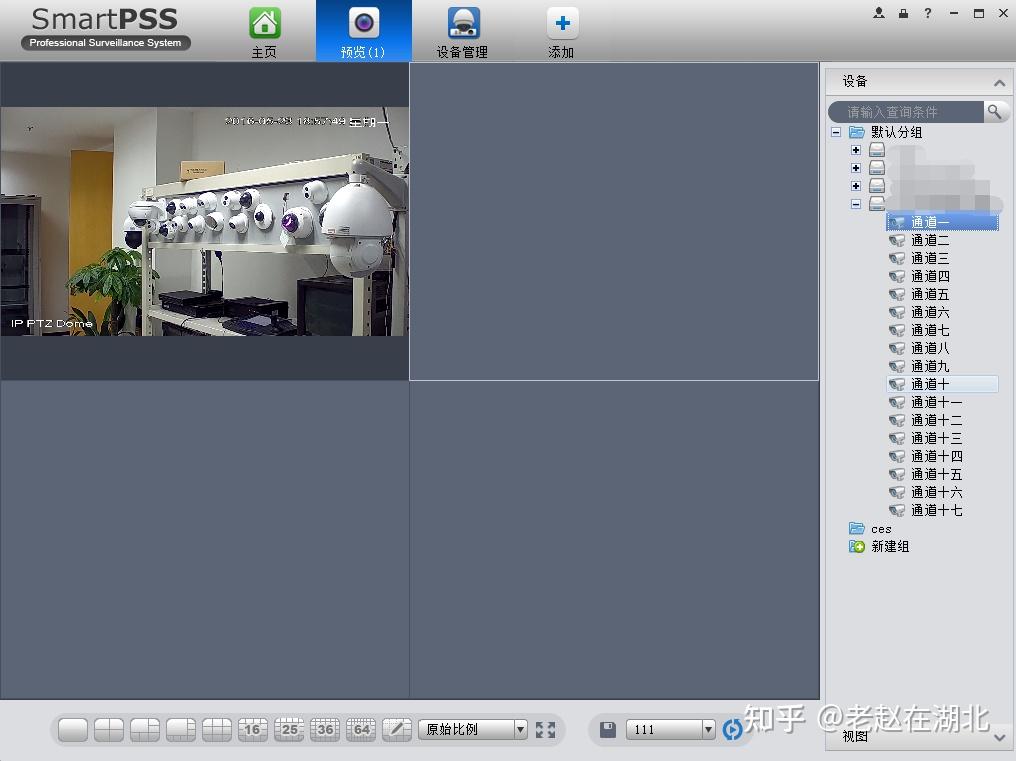Image resolution: width=1016 pixels, height=761 pixels.
Task: Select 通道十 in the device tree
Action: tap(930, 384)
